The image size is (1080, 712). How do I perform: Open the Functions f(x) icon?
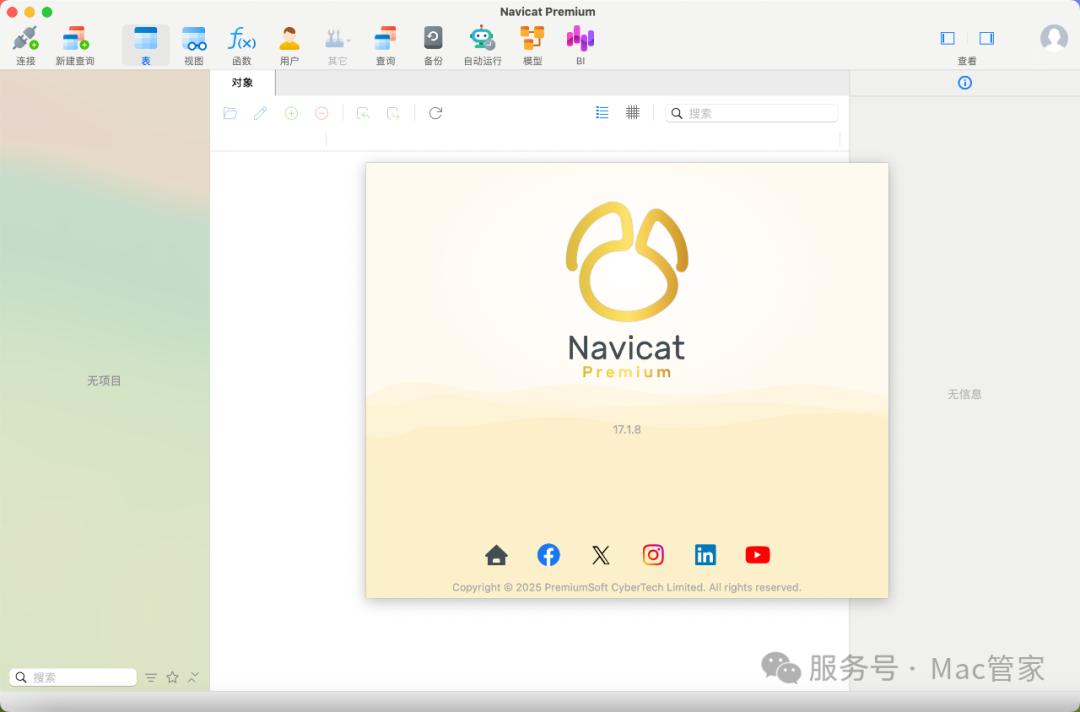click(242, 40)
